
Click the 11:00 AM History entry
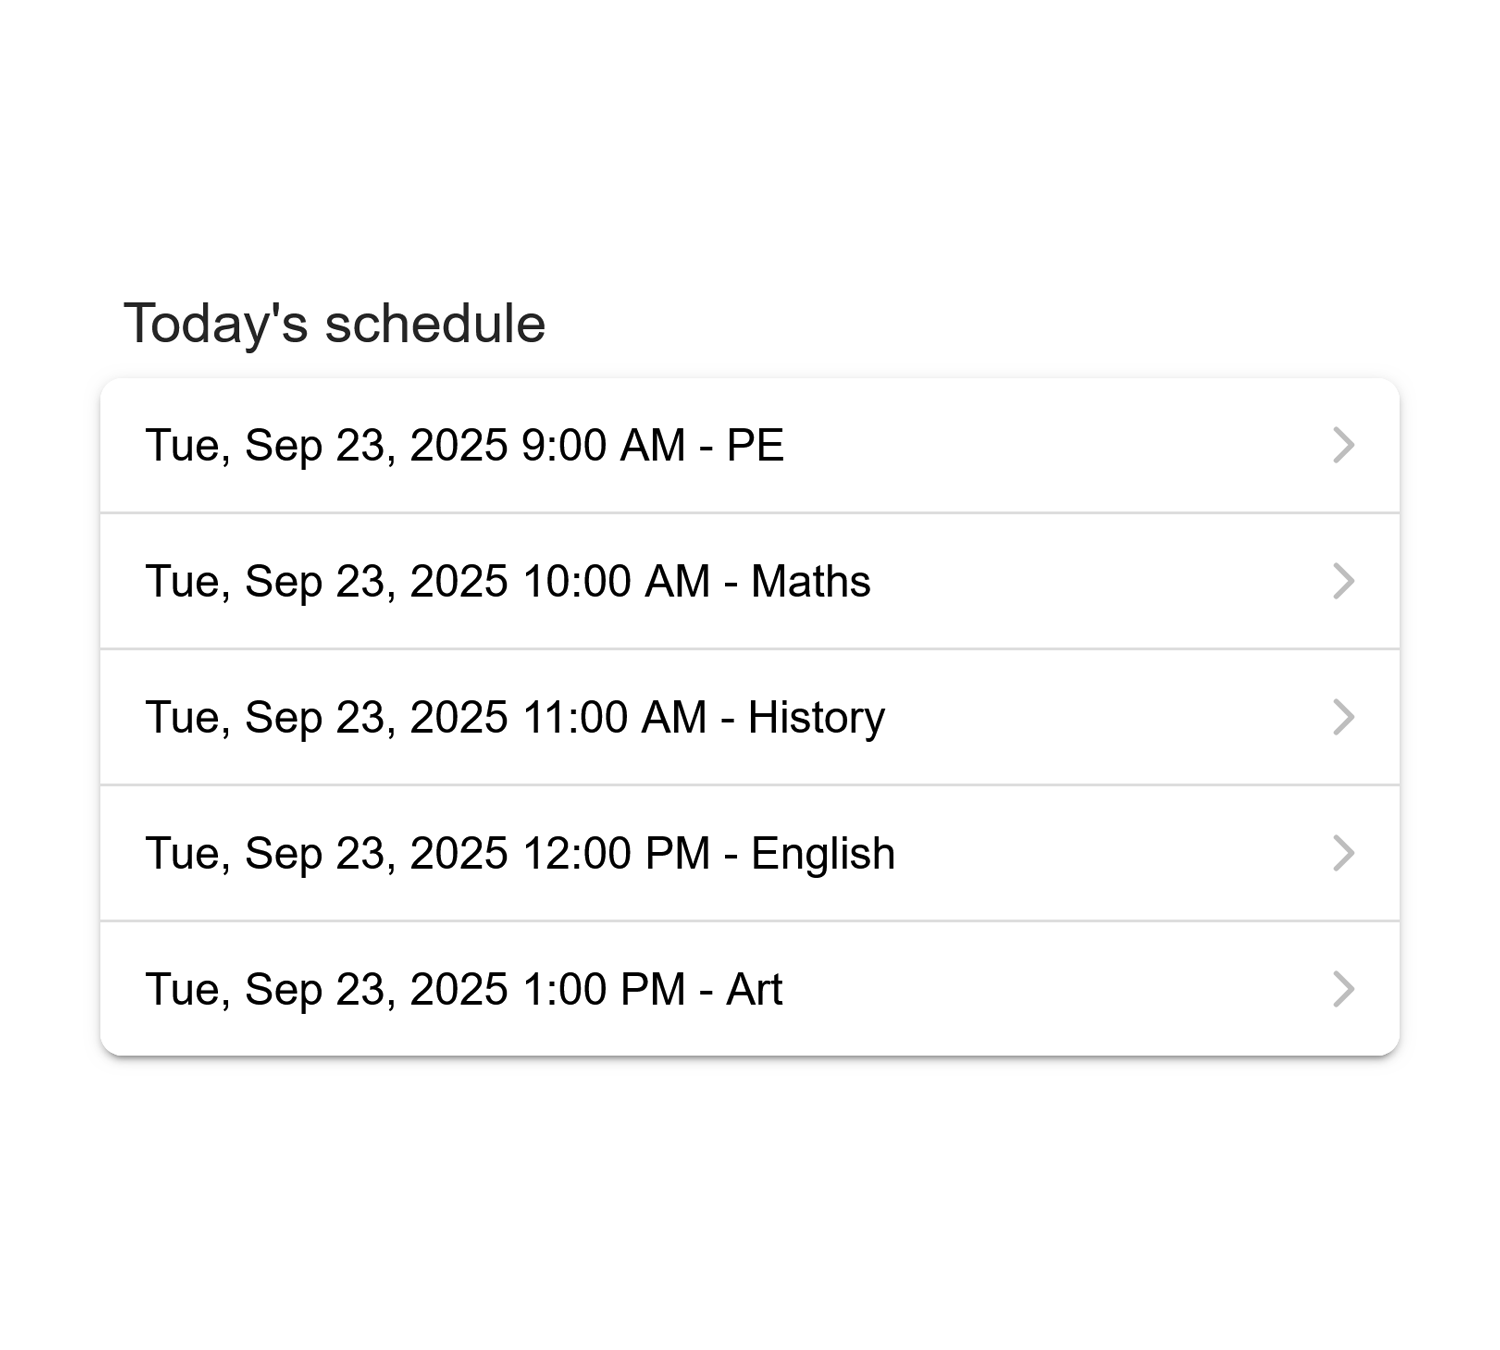point(700,716)
